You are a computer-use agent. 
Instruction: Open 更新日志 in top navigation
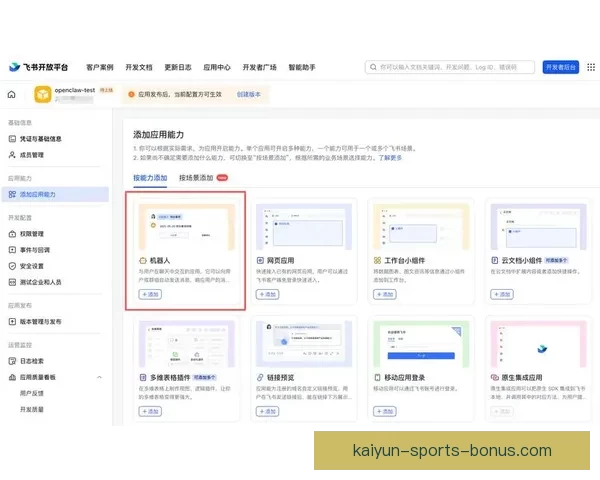pos(178,67)
